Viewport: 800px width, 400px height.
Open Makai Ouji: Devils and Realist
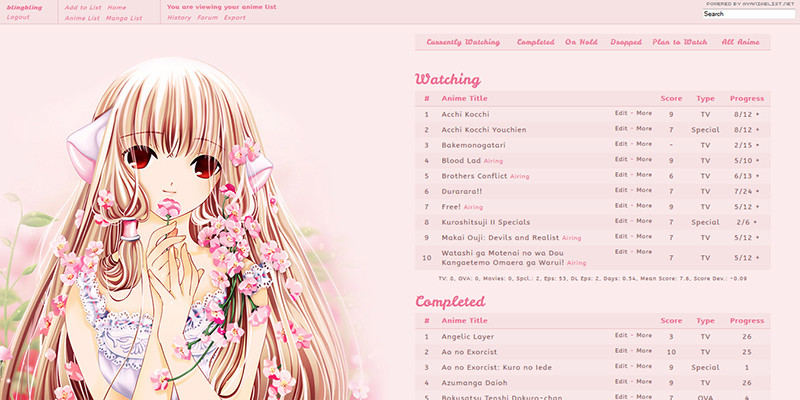501,238
